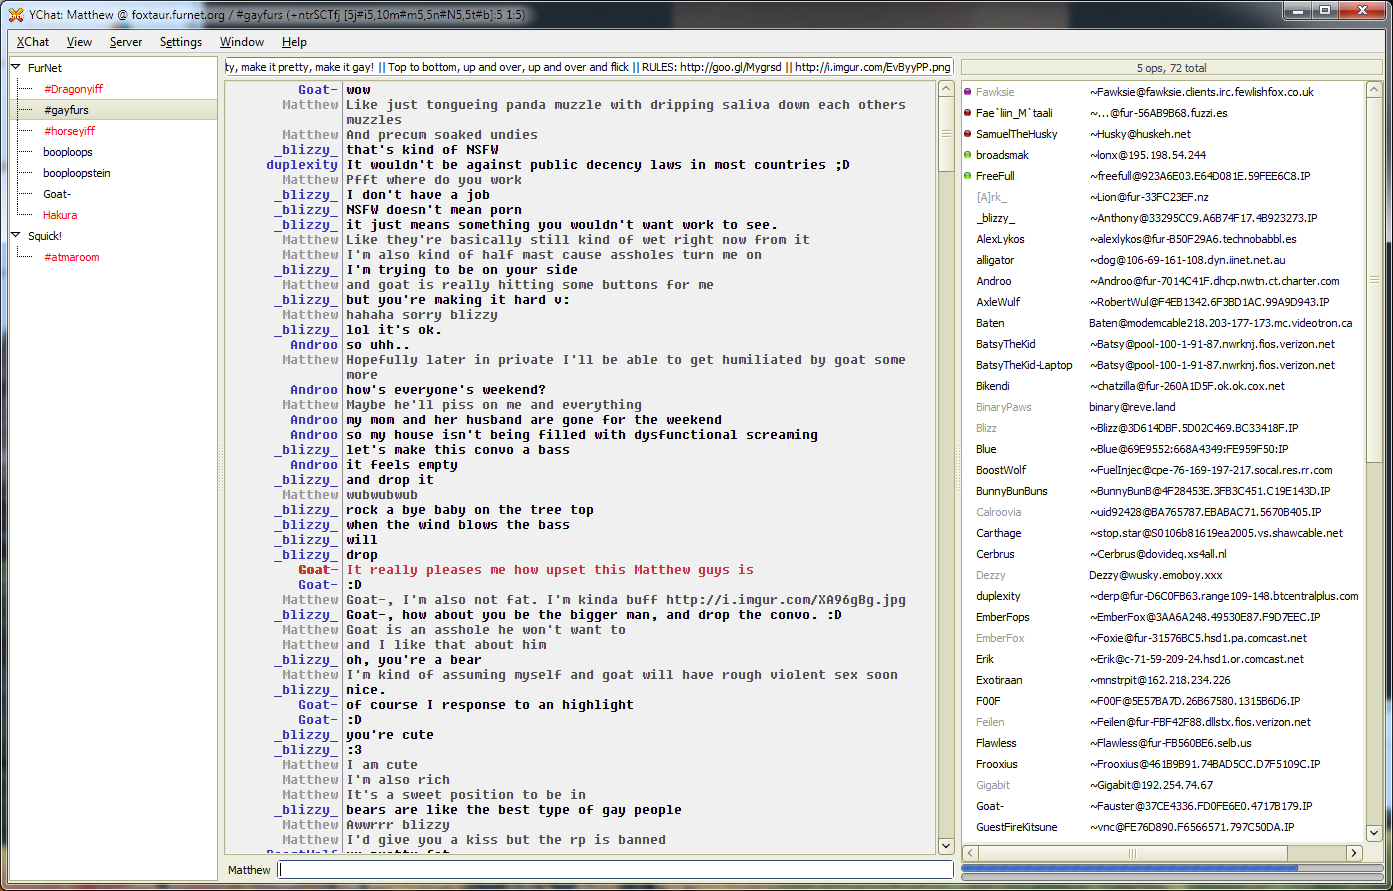Screen dimensions: 1393x891
Task: Click the XChat title bar icon
Action: coord(16,14)
